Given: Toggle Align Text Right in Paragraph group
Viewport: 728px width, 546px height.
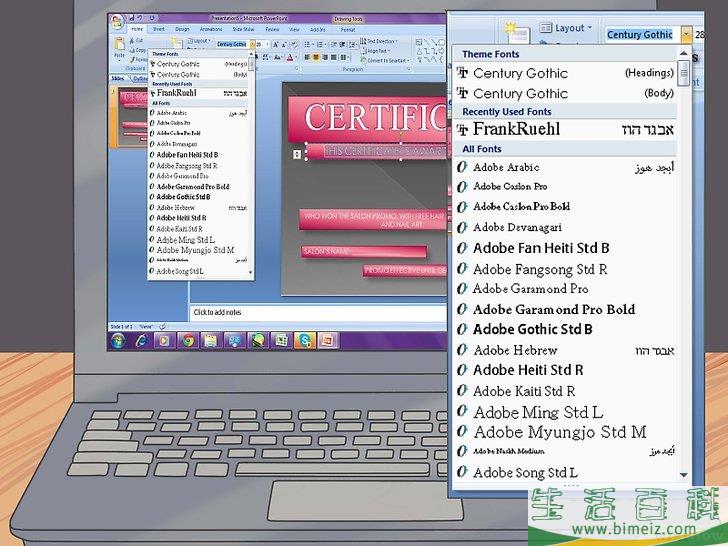Looking at the screenshot, I should point(325,57).
